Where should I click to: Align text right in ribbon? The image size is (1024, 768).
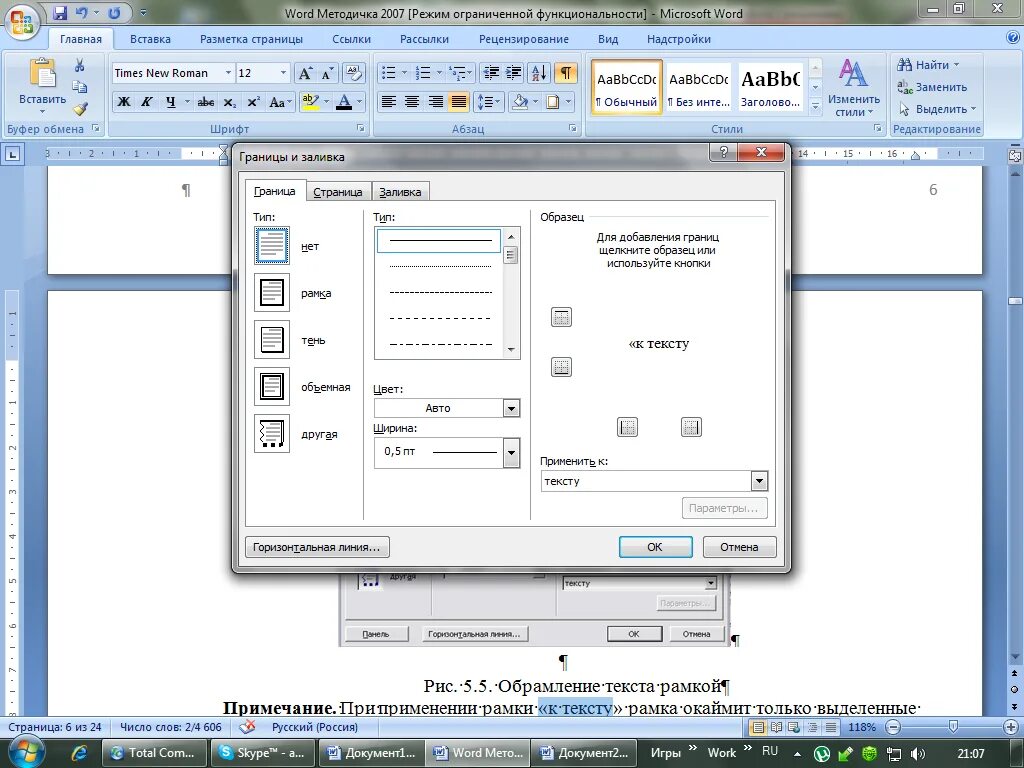436,102
